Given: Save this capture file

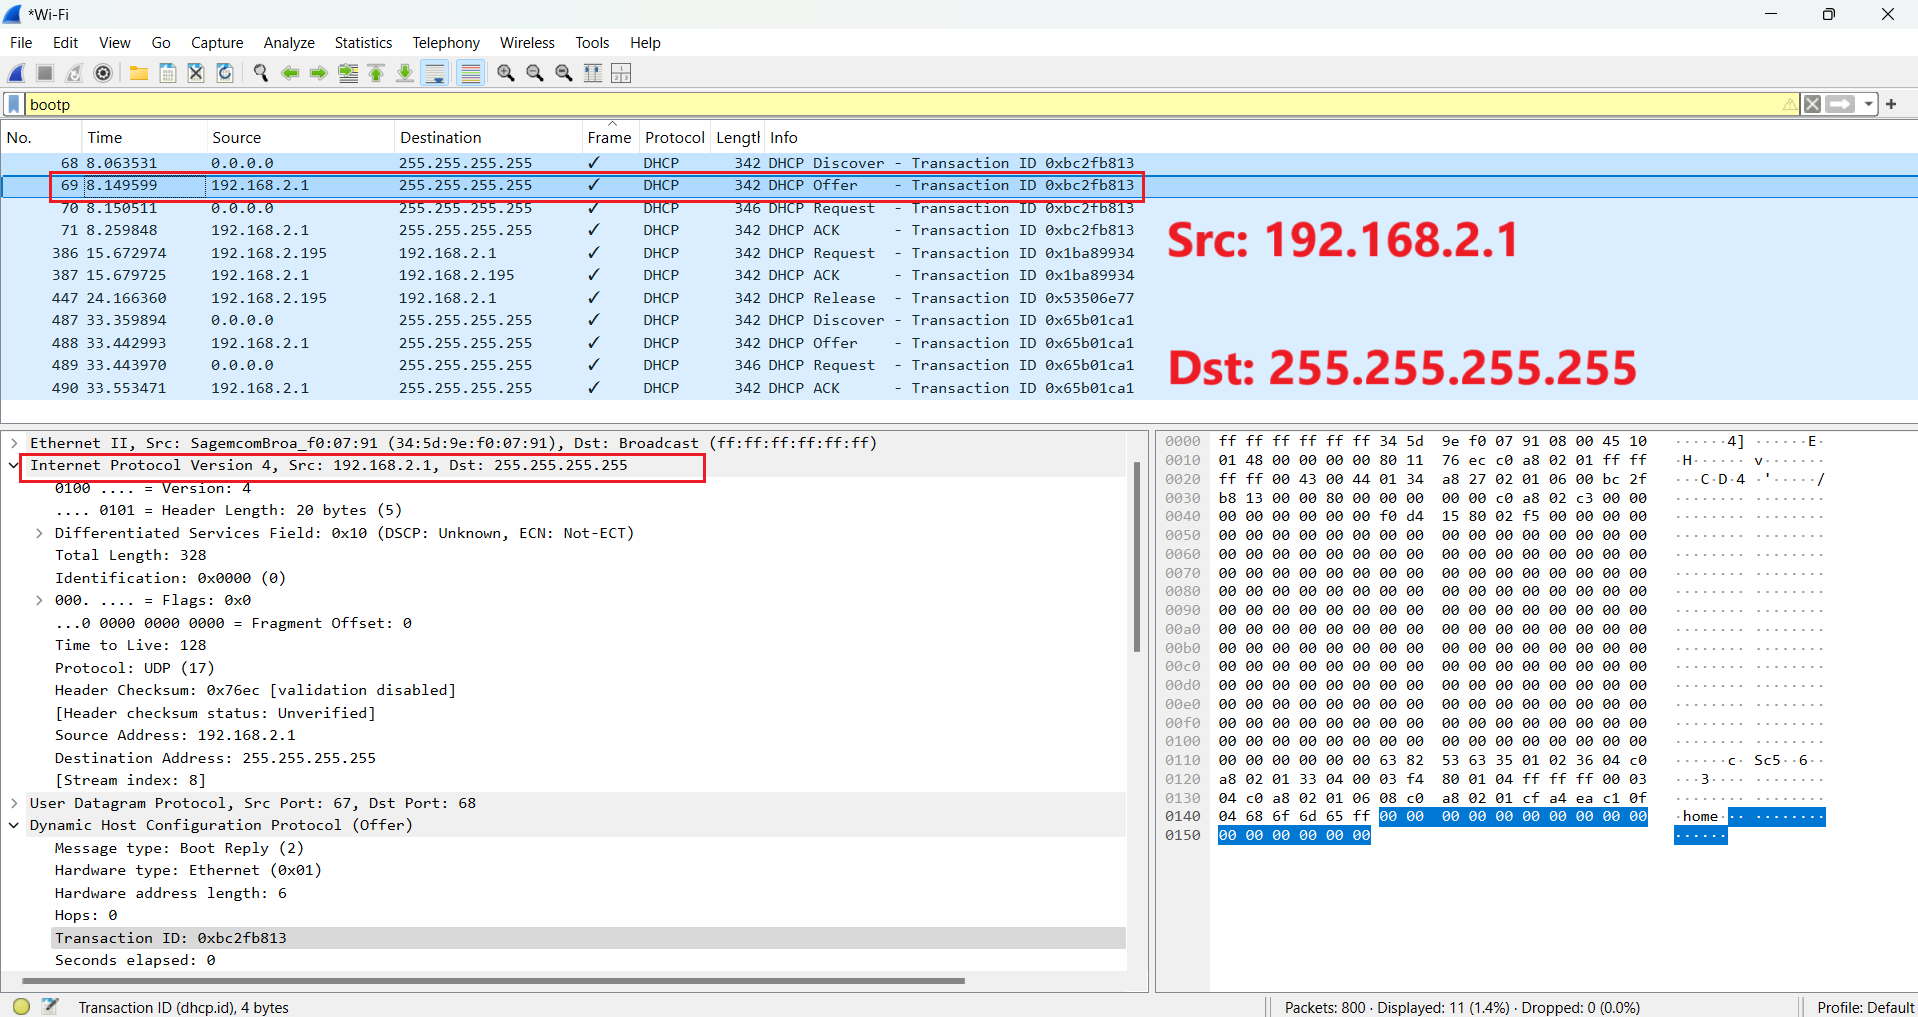Looking at the screenshot, I should [x=168, y=73].
